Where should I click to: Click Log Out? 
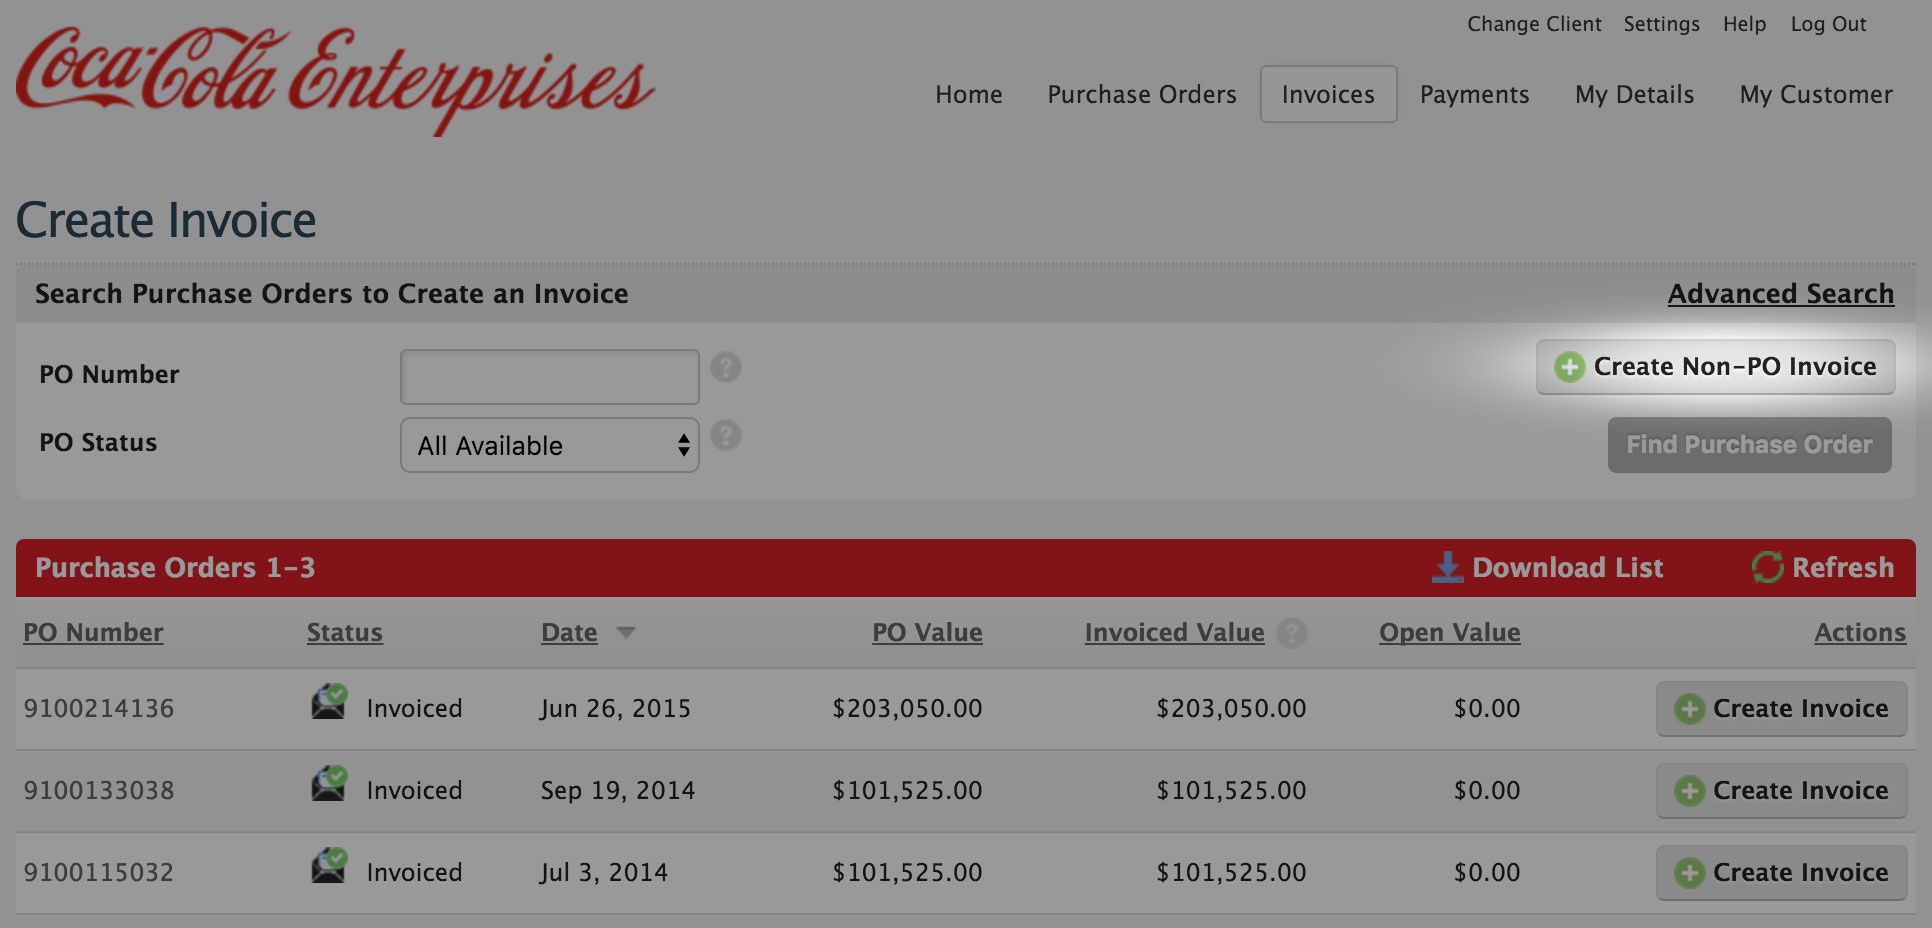[x=1828, y=24]
